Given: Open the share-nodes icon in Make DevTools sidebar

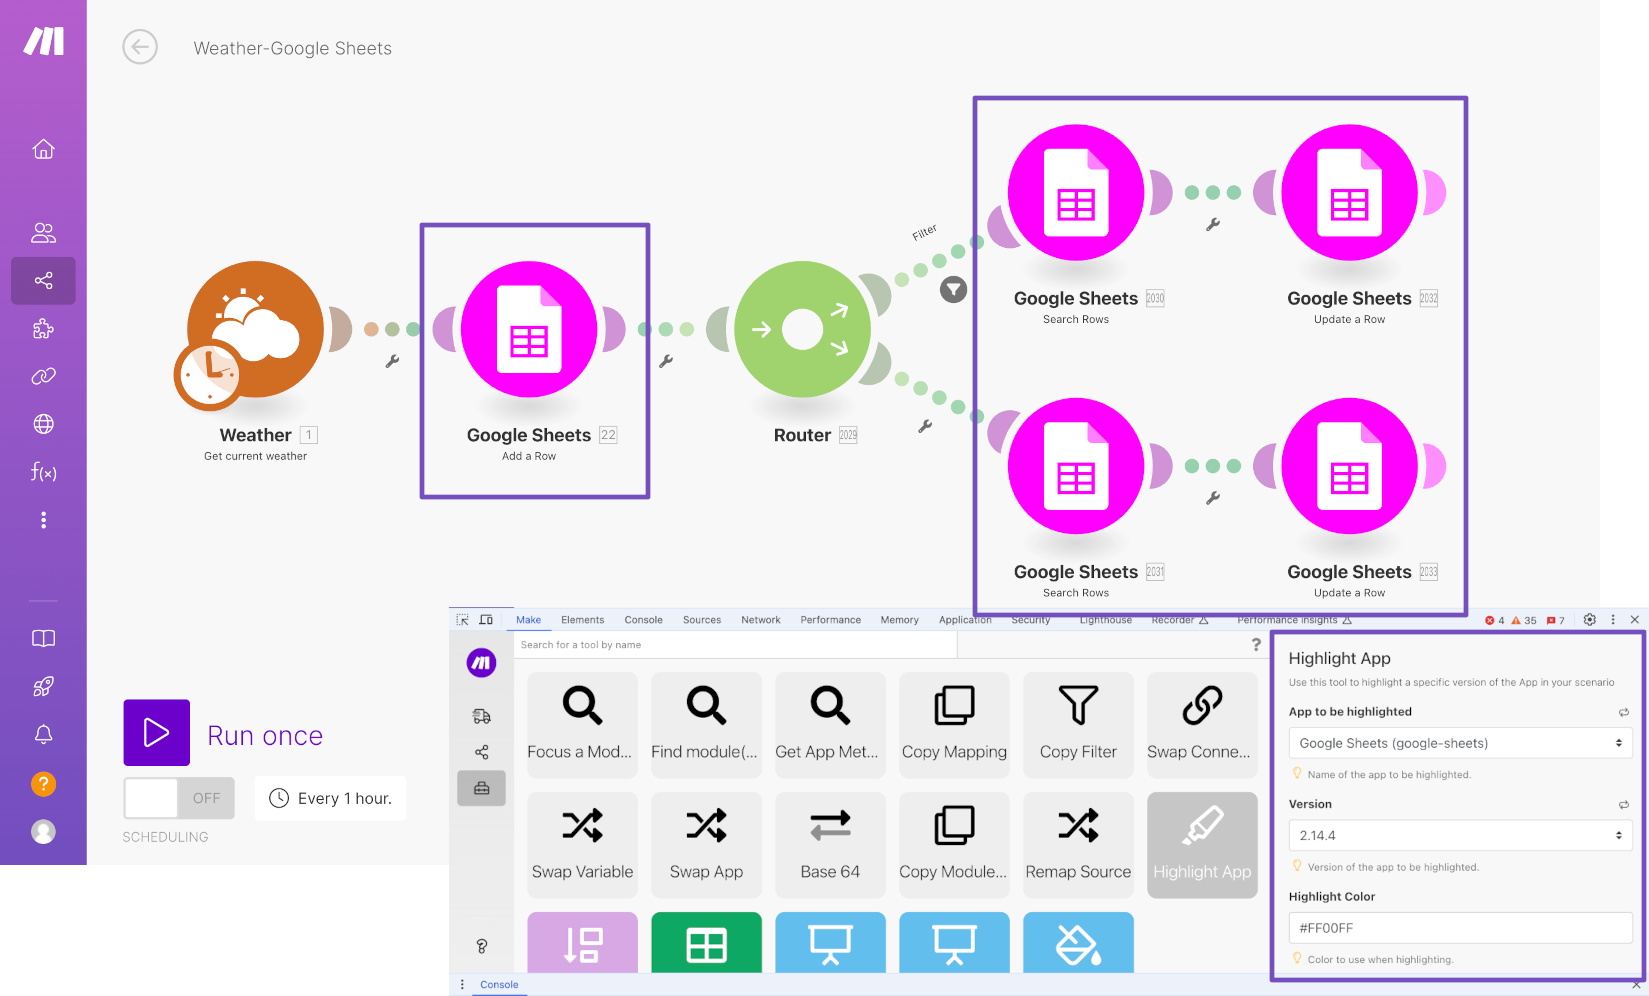Looking at the screenshot, I should 481,752.
